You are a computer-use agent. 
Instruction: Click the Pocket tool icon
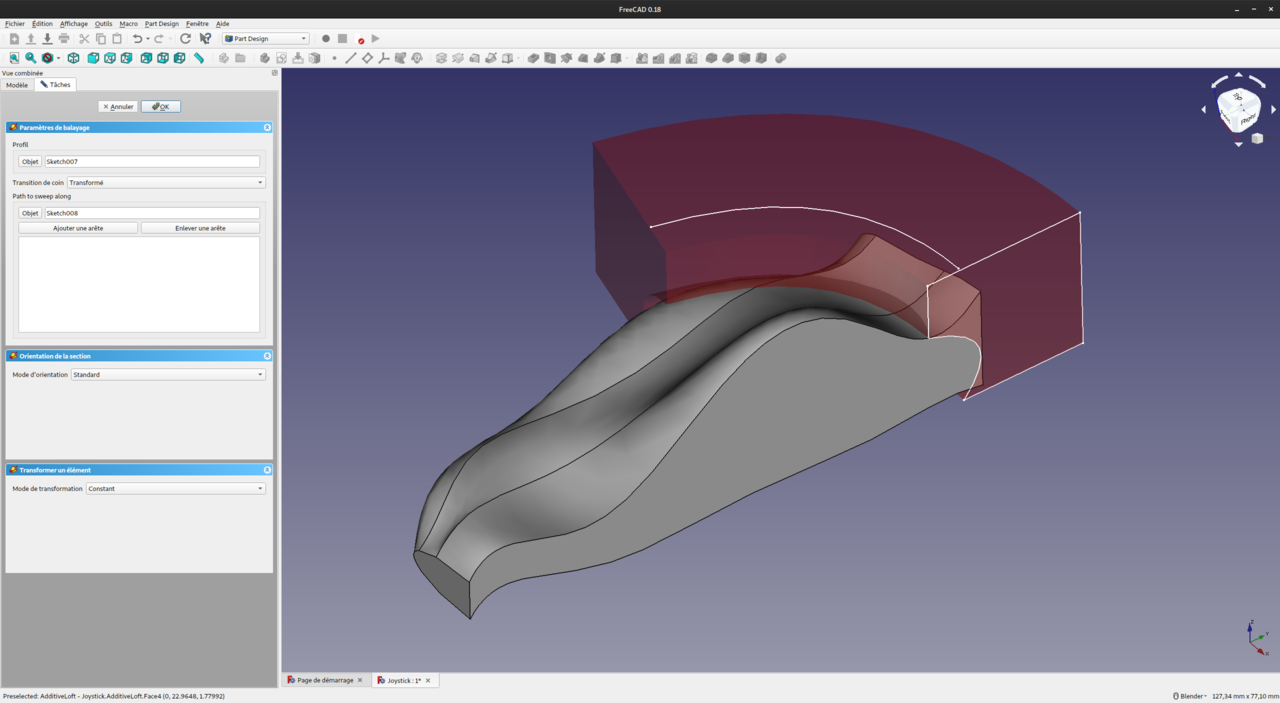coord(533,58)
